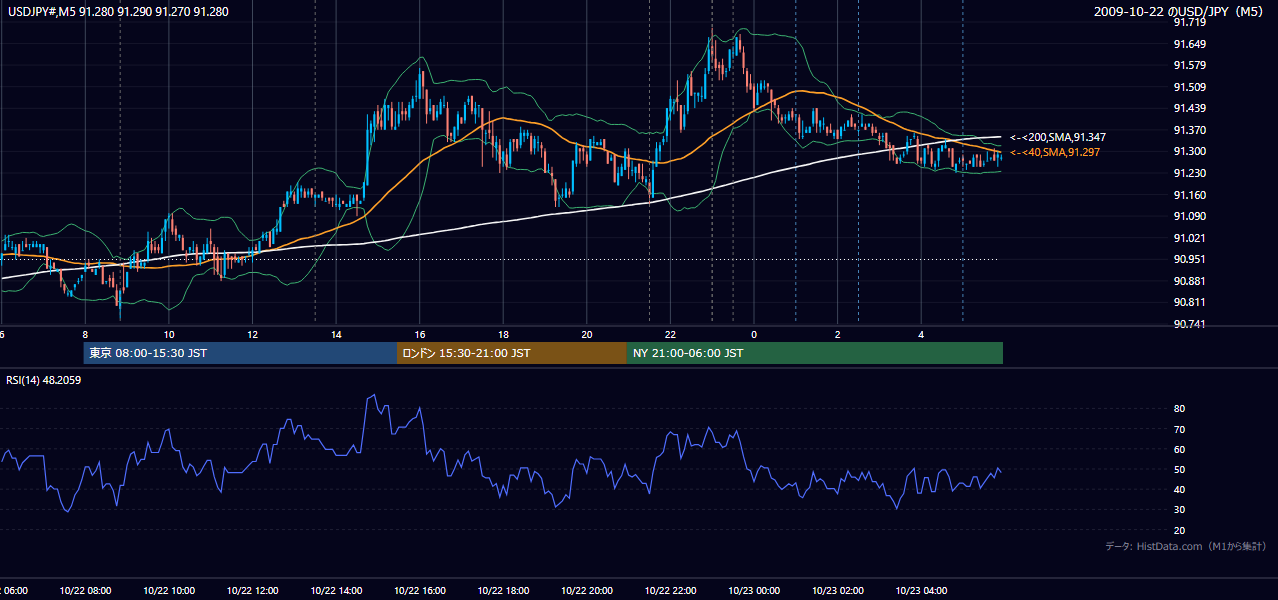Click hour label 8 under price chart

point(85,334)
